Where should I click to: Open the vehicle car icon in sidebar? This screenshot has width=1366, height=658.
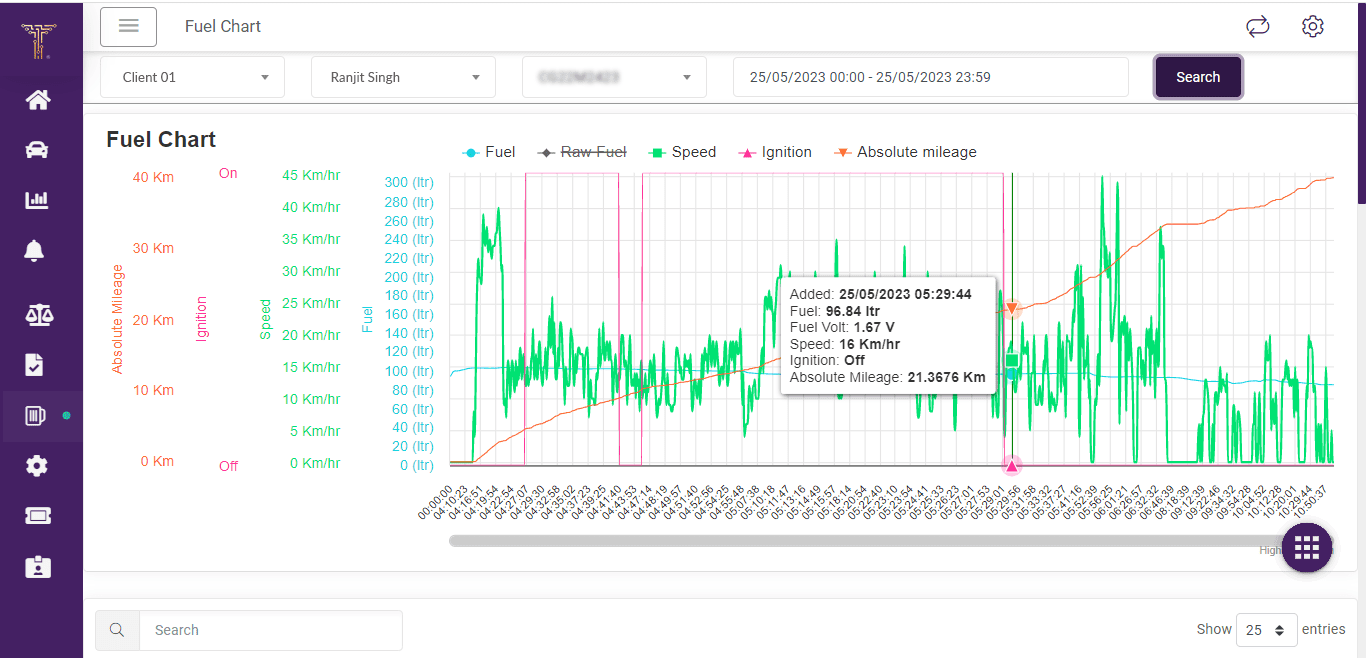tap(37, 150)
